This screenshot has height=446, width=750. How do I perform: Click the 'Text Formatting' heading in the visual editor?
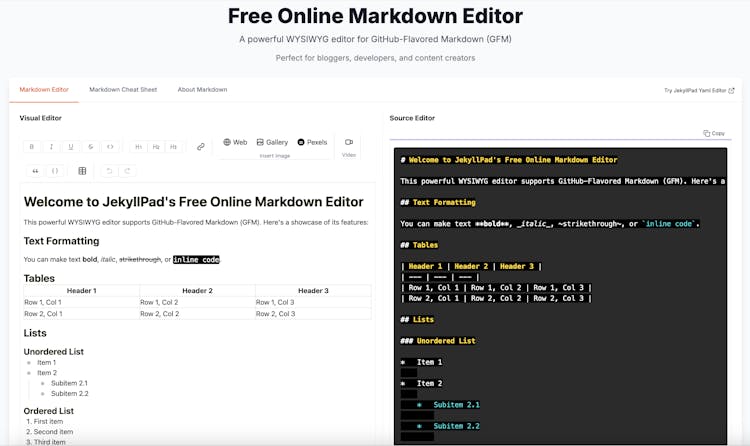62,241
